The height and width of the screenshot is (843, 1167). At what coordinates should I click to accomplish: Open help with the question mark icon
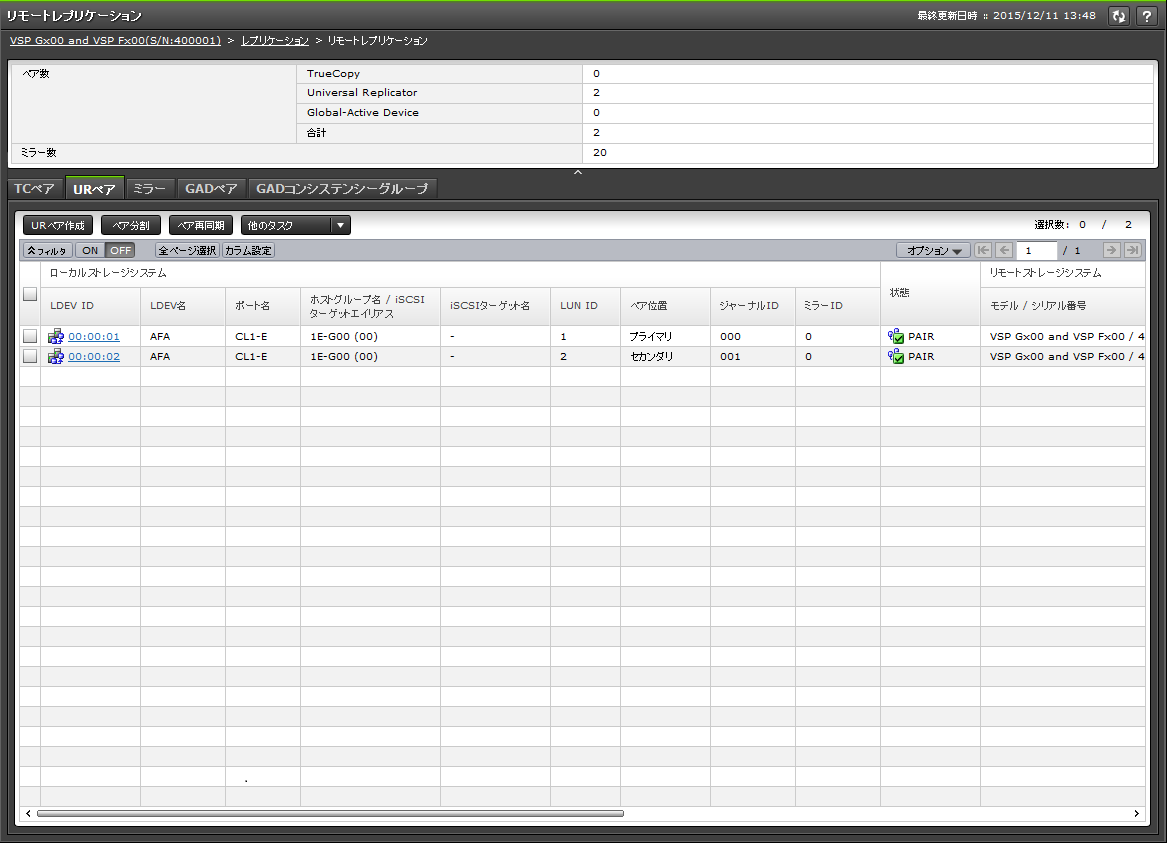(x=1146, y=16)
